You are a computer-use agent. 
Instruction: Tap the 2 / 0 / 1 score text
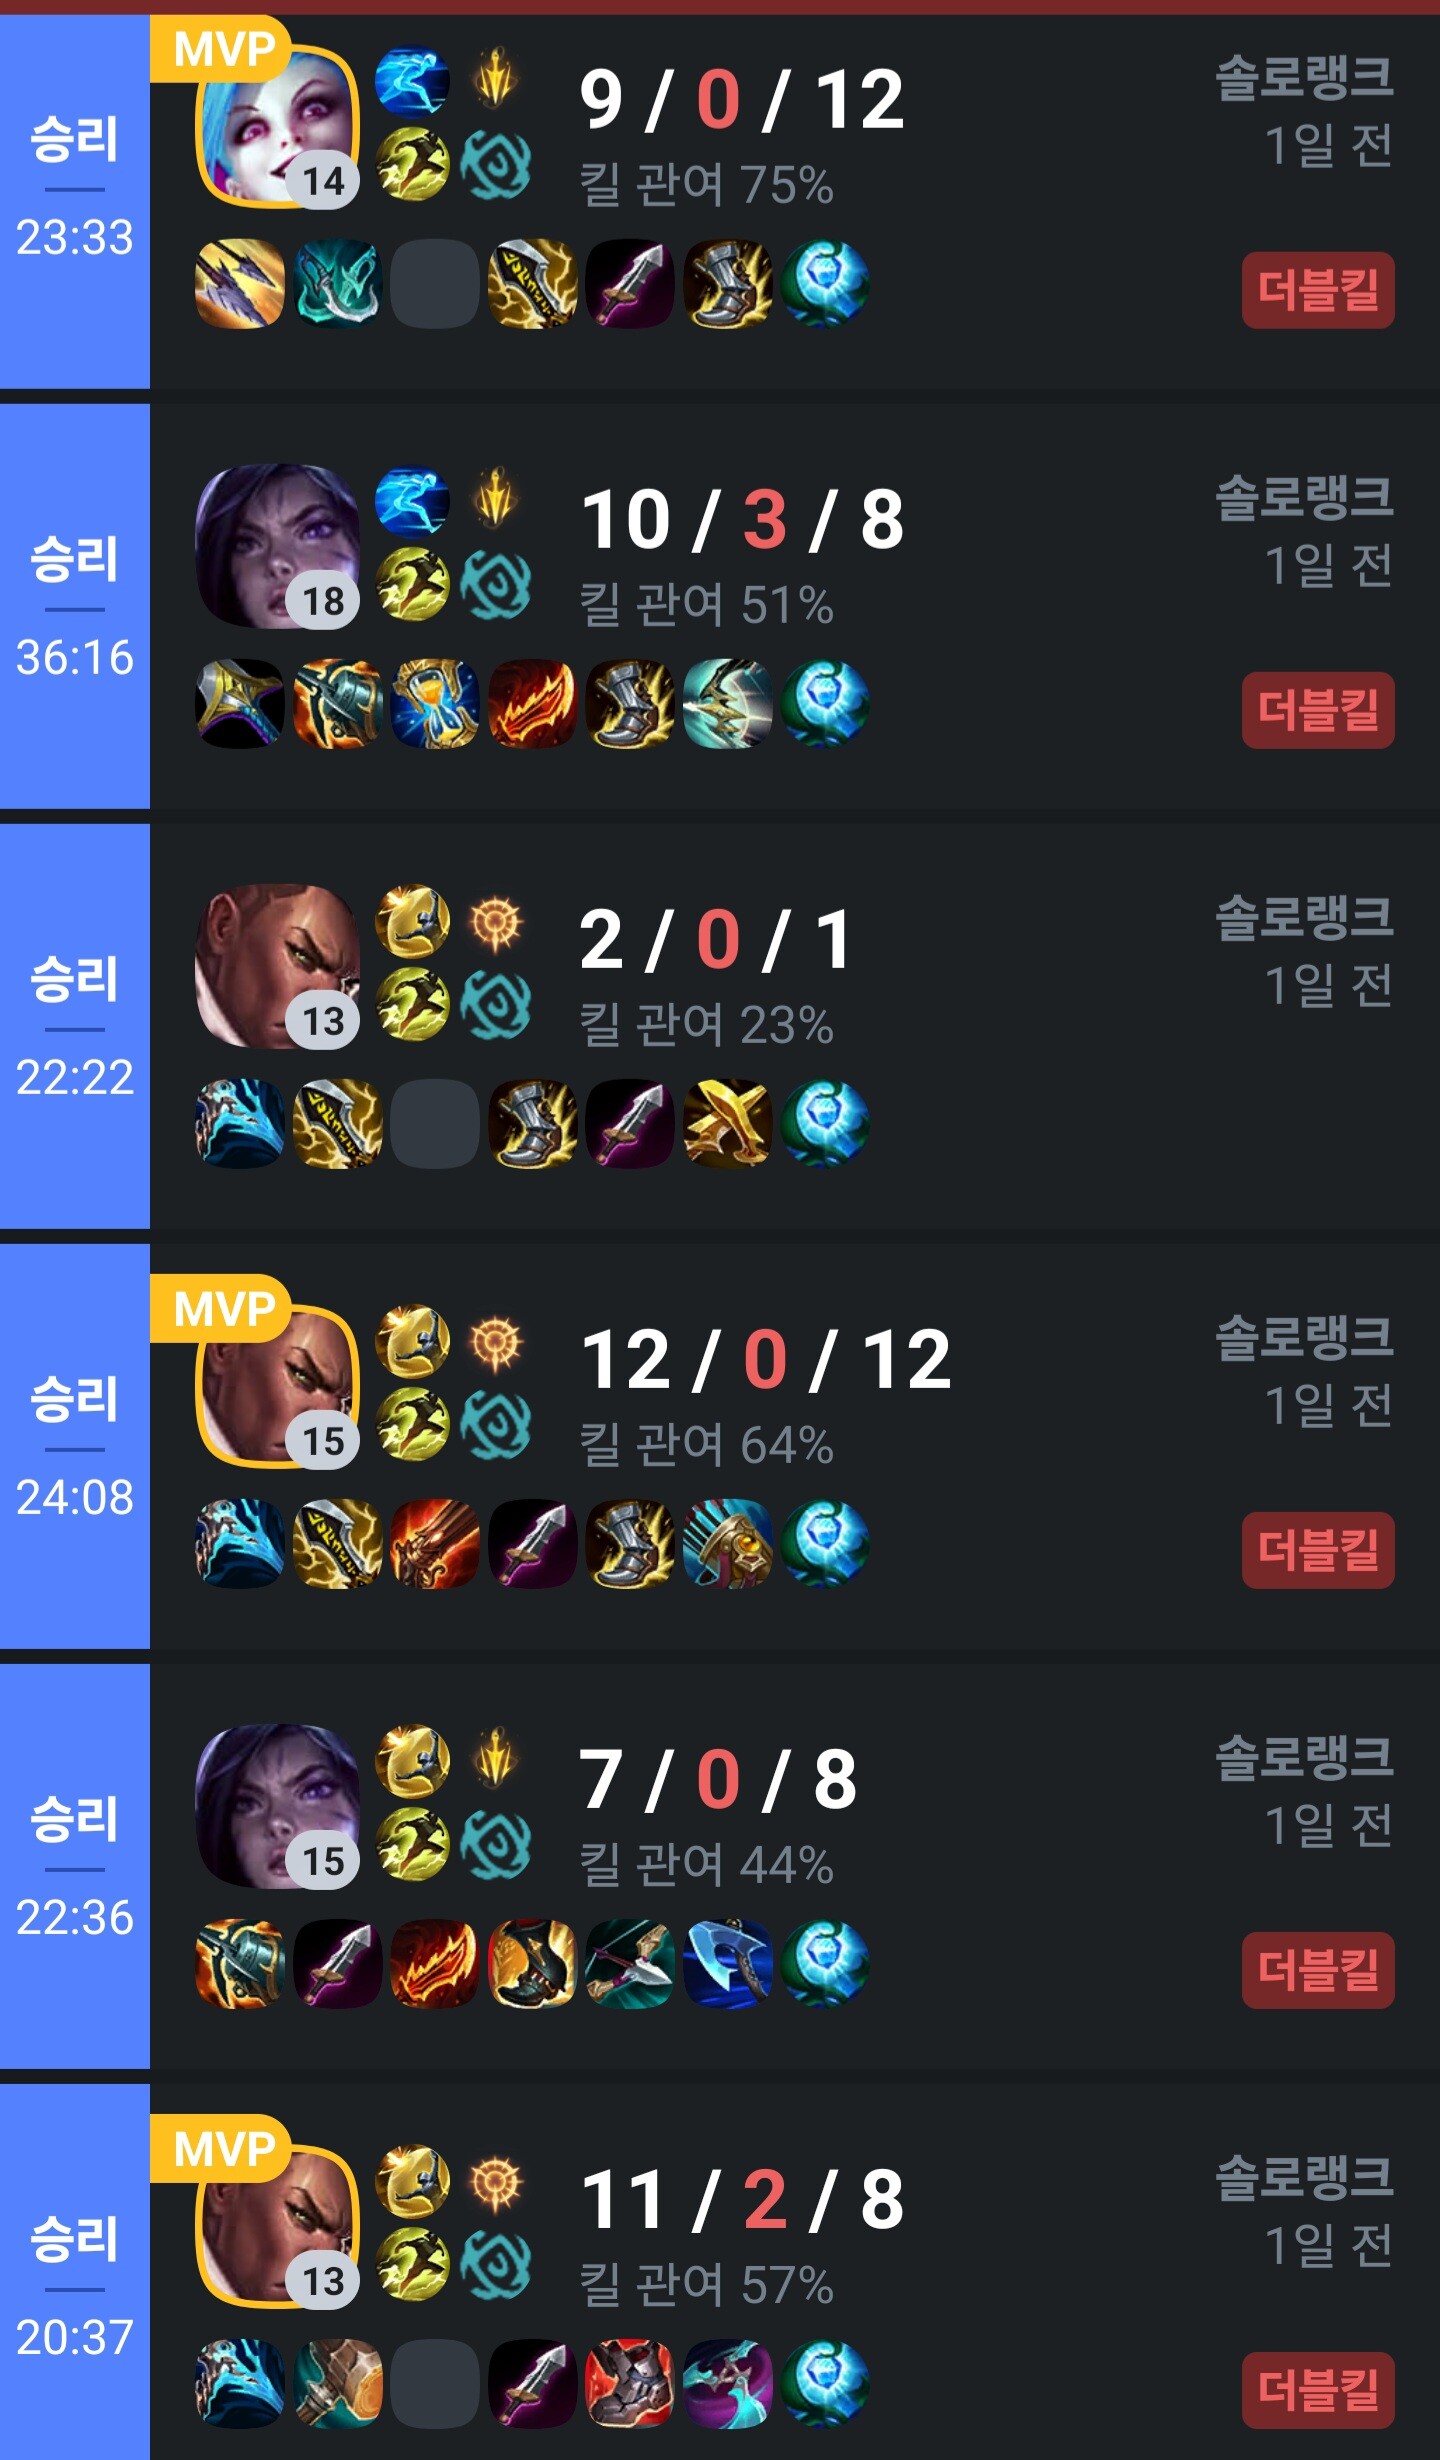(x=716, y=940)
